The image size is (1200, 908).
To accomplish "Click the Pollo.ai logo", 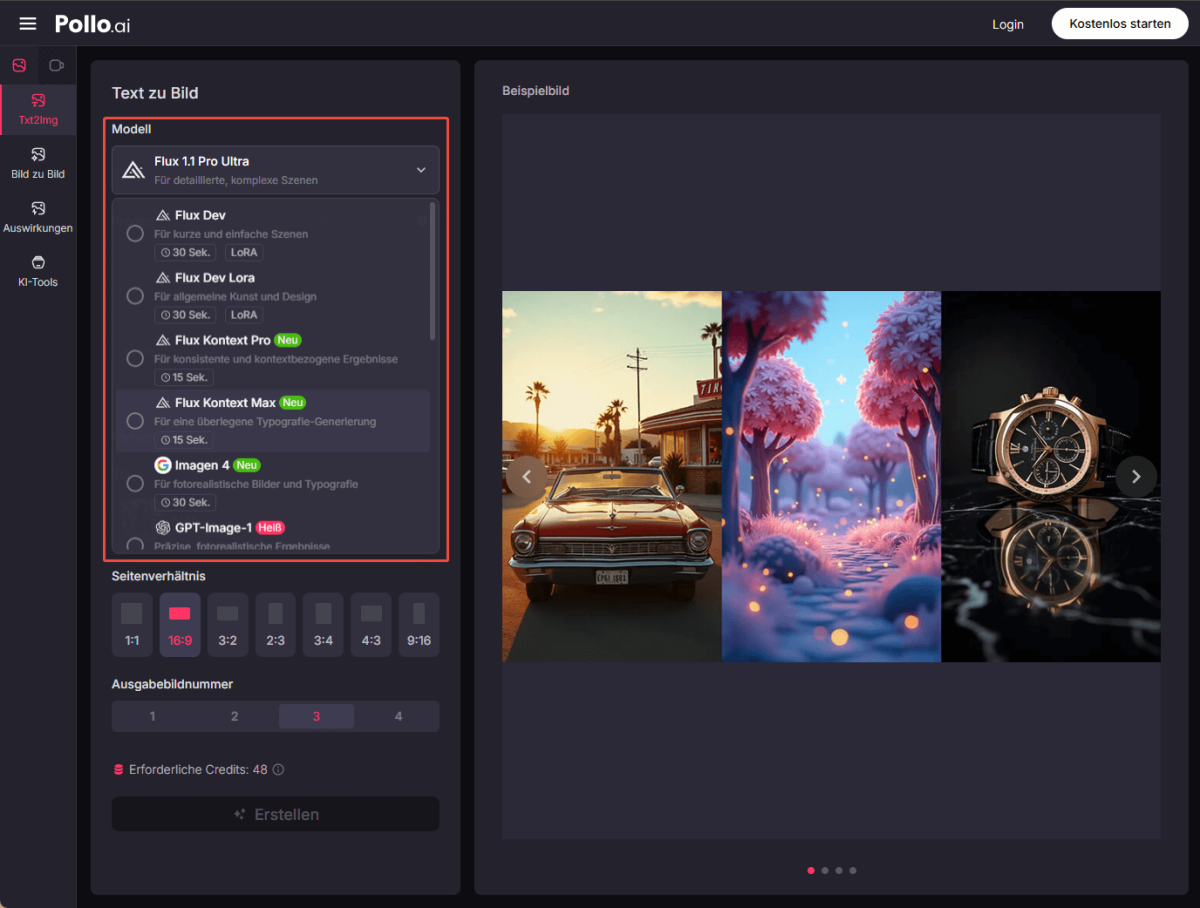I will tap(92, 24).
